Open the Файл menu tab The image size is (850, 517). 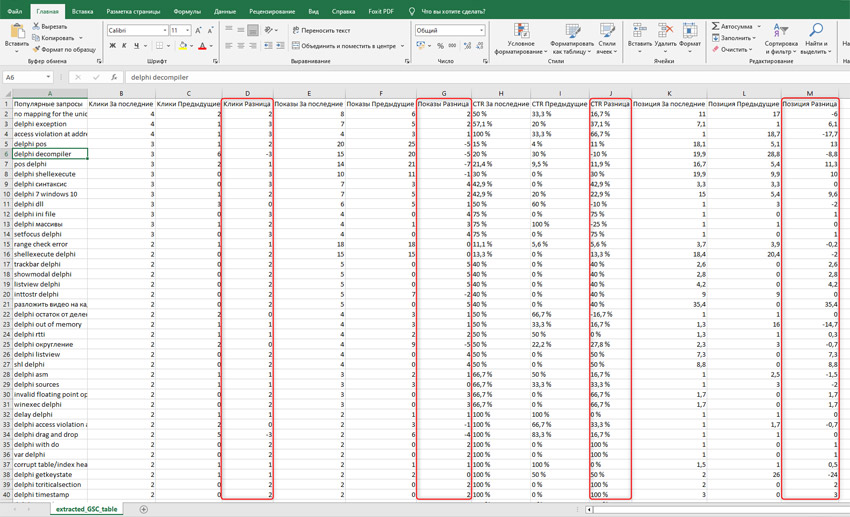pos(15,11)
